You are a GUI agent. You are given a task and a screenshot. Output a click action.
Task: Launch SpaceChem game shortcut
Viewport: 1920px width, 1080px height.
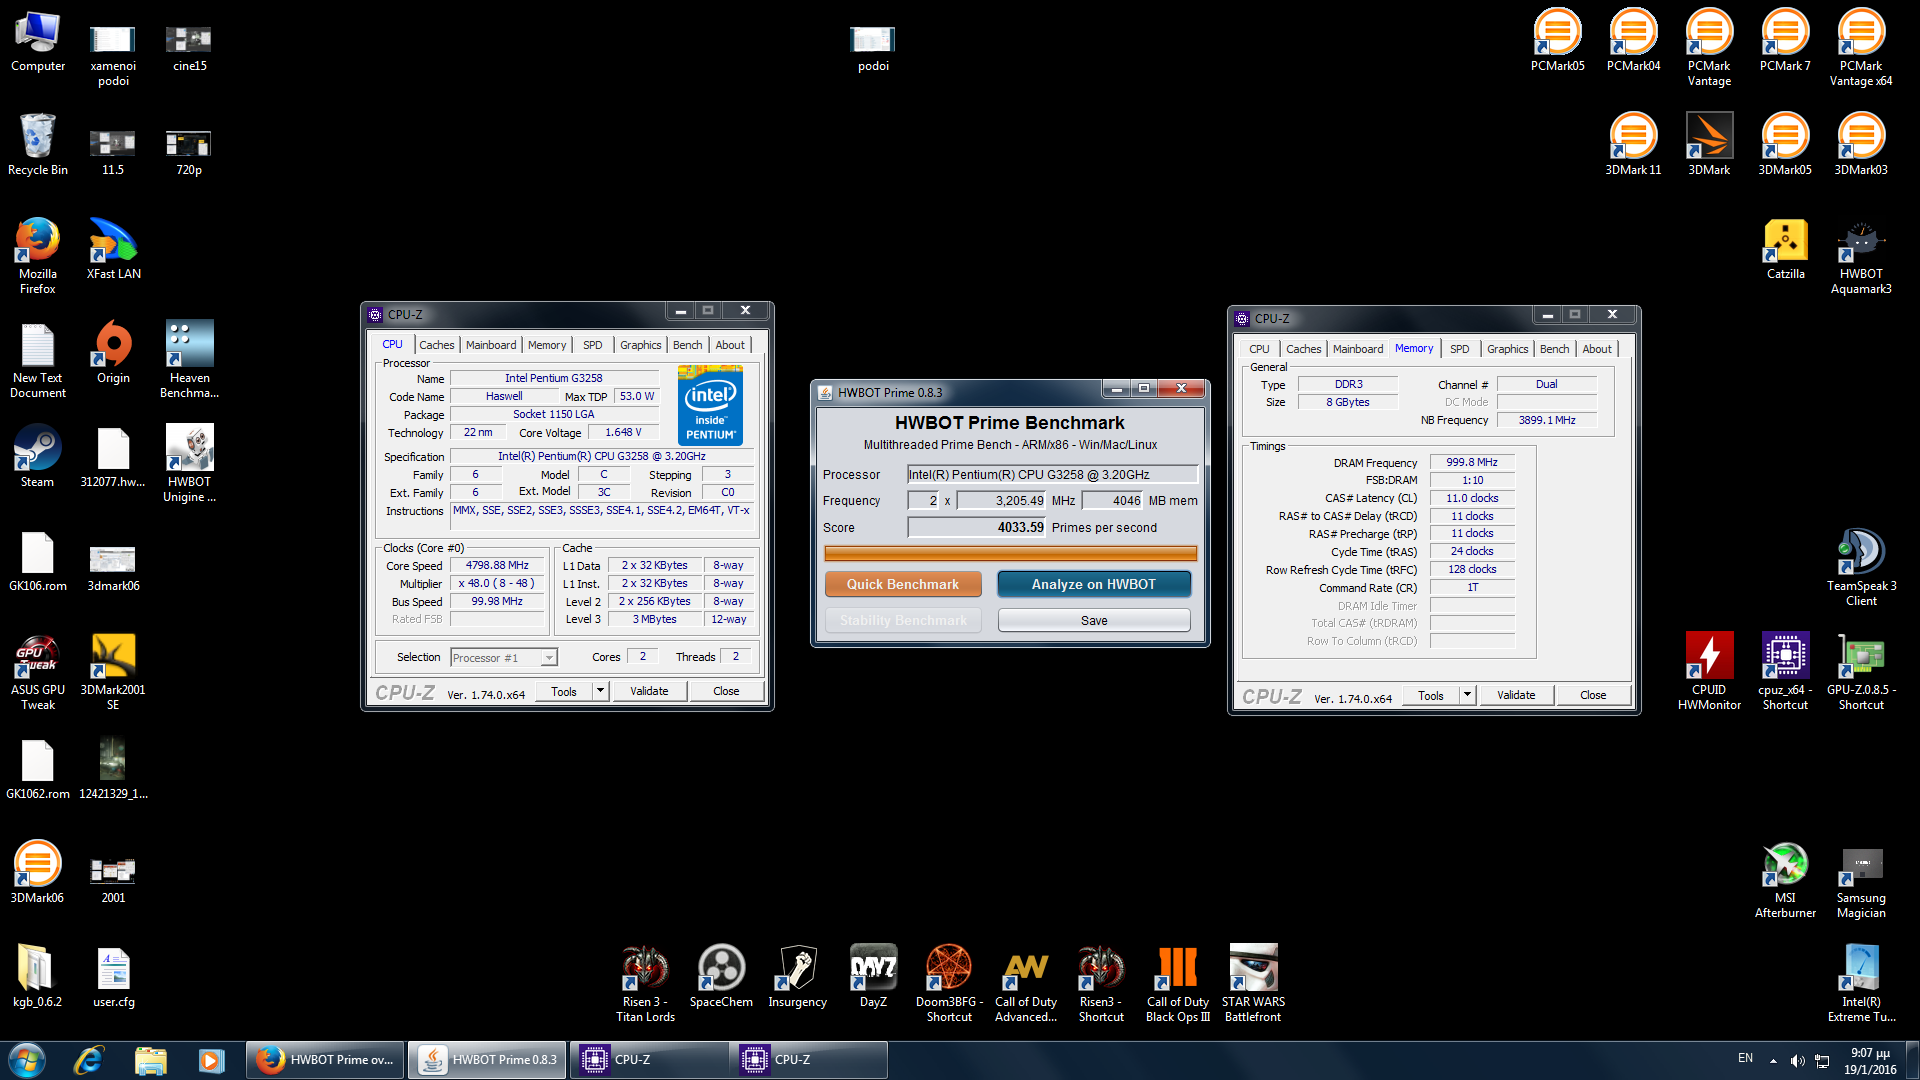tap(721, 976)
